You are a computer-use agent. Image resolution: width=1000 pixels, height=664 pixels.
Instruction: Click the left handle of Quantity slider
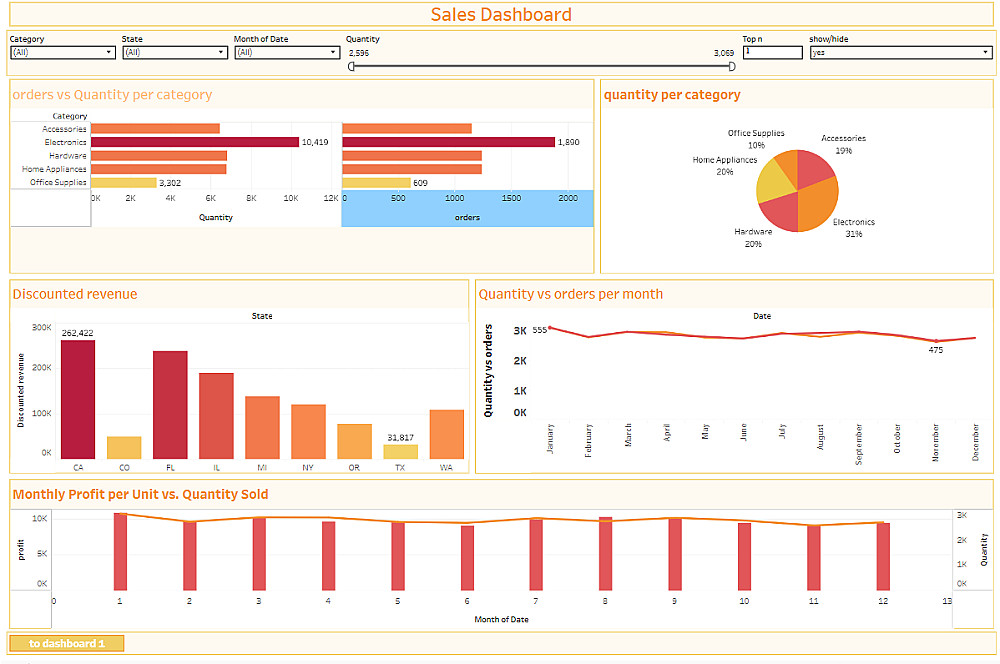[x=351, y=66]
